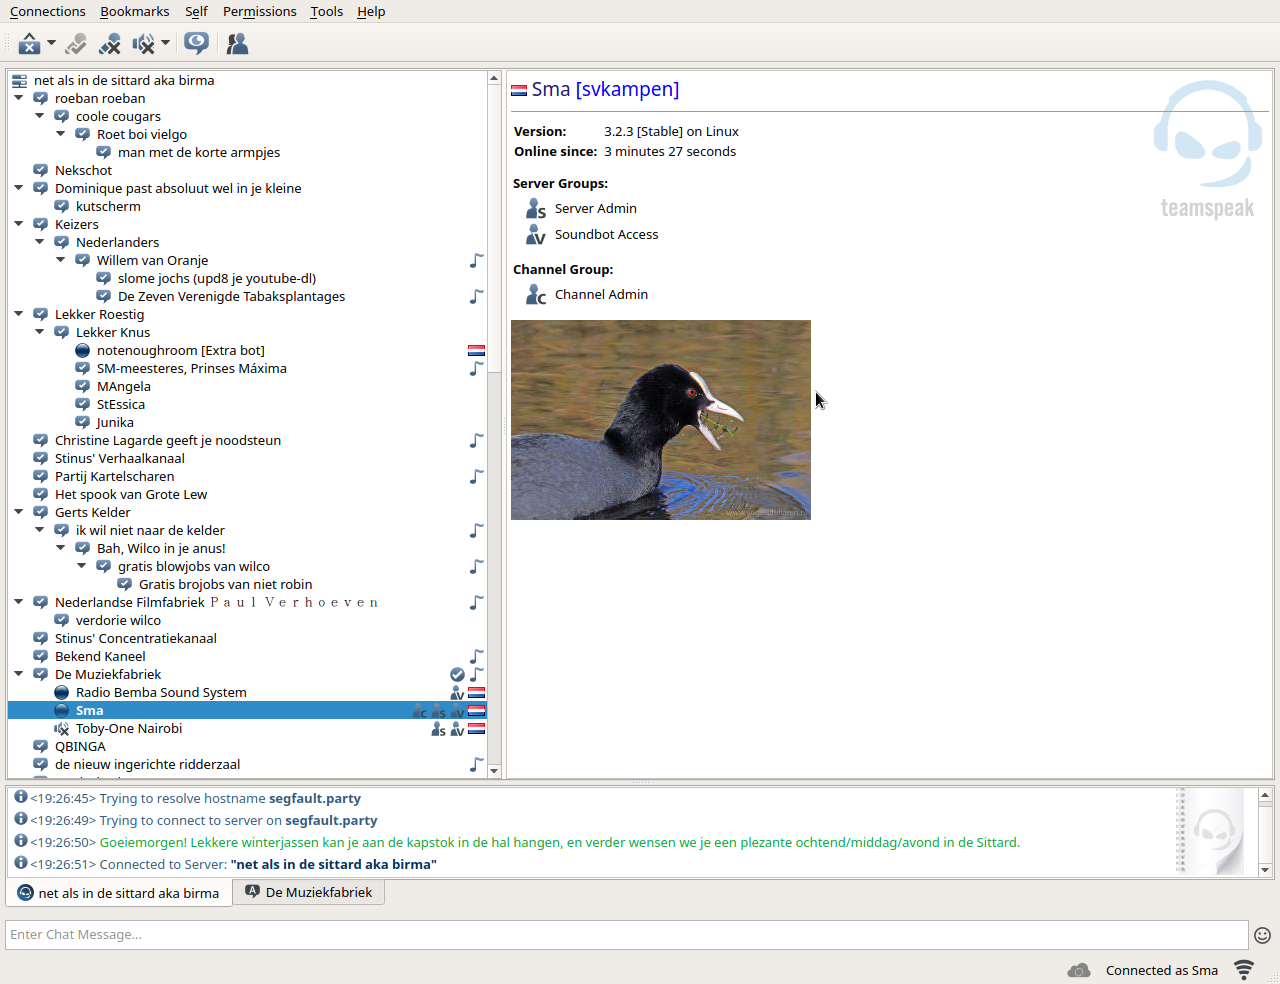
Task: Open the emoji smiley picker
Action: pos(1262,935)
